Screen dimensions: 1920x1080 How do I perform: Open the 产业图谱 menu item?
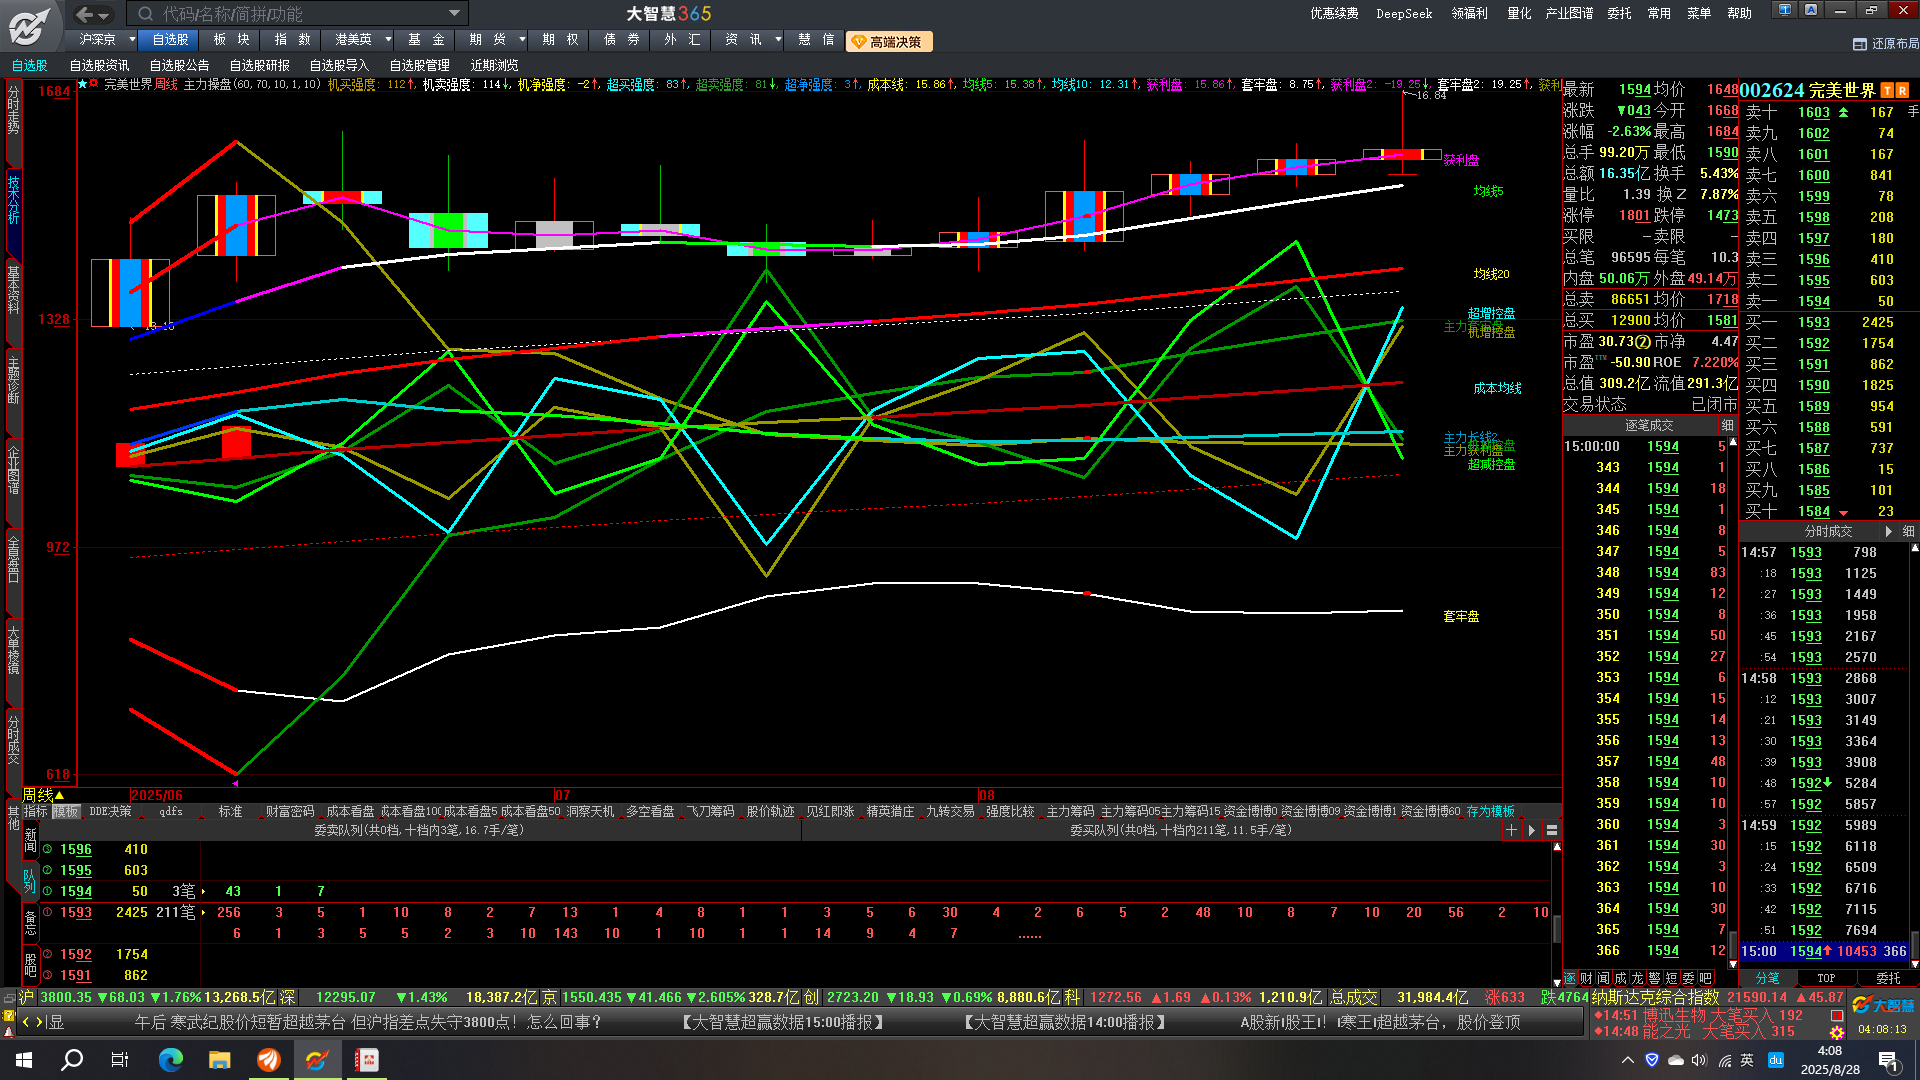pos(1569,13)
